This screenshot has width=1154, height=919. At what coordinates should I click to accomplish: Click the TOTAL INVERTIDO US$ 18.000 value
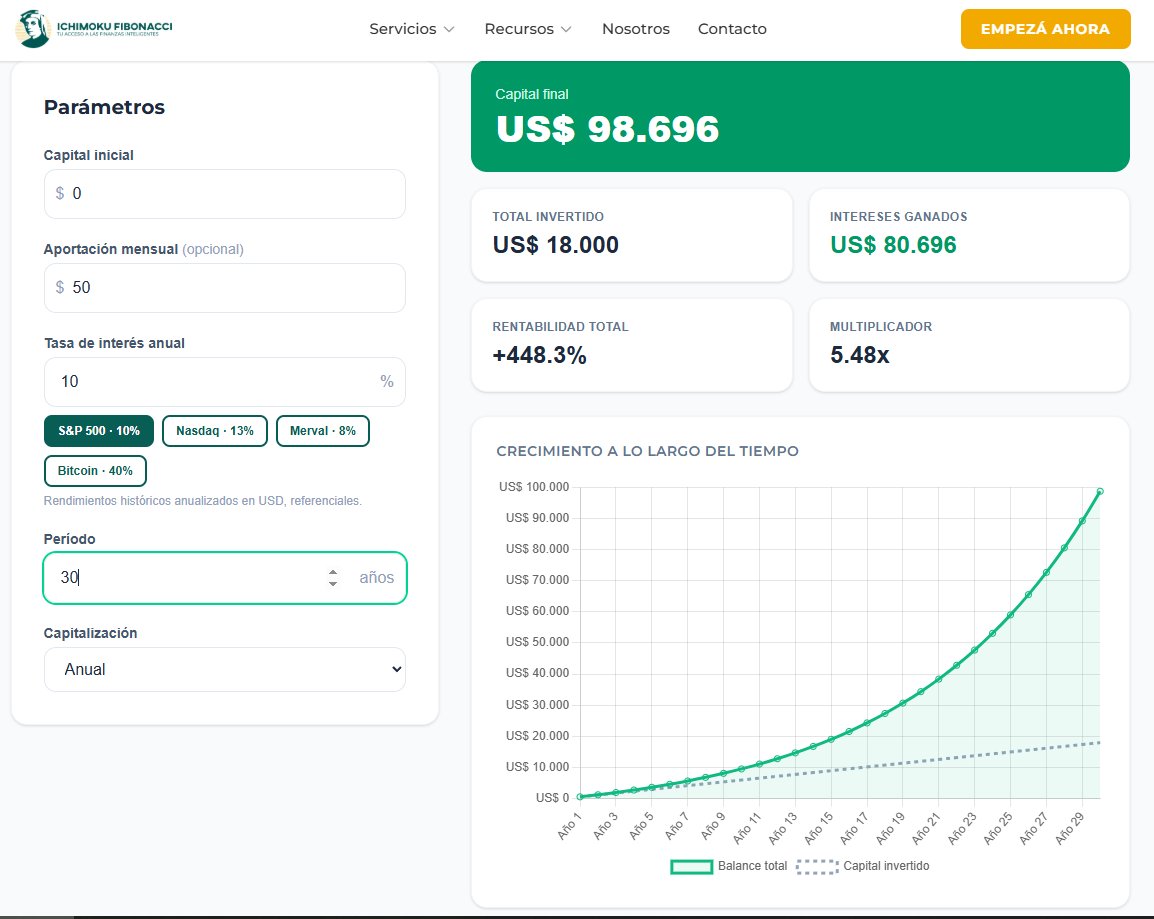coord(556,245)
